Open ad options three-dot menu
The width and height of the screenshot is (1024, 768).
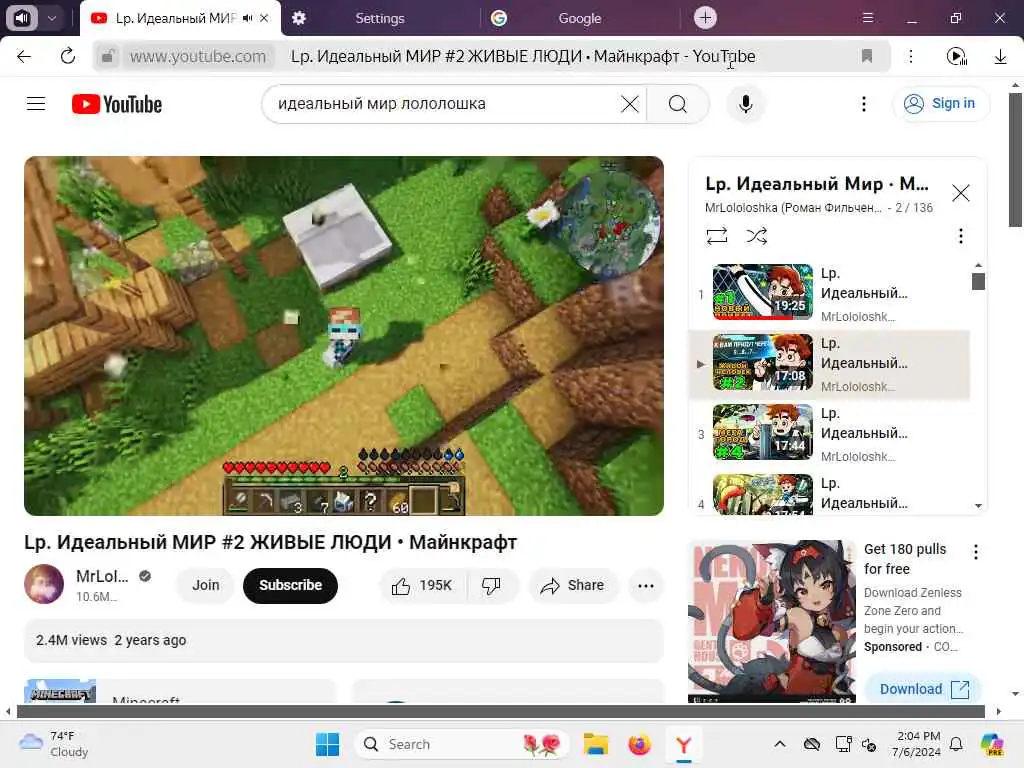(975, 552)
